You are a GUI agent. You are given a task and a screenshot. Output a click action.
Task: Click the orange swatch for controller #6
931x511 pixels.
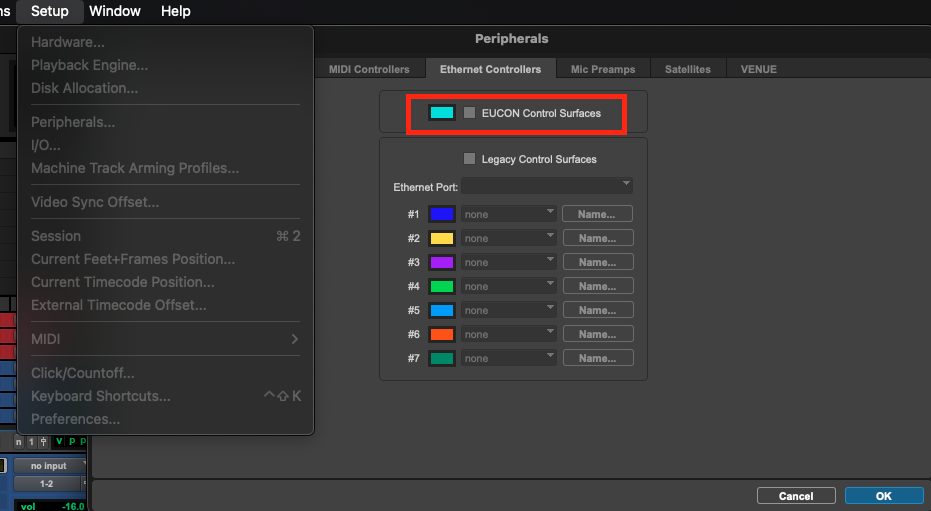[x=442, y=334]
